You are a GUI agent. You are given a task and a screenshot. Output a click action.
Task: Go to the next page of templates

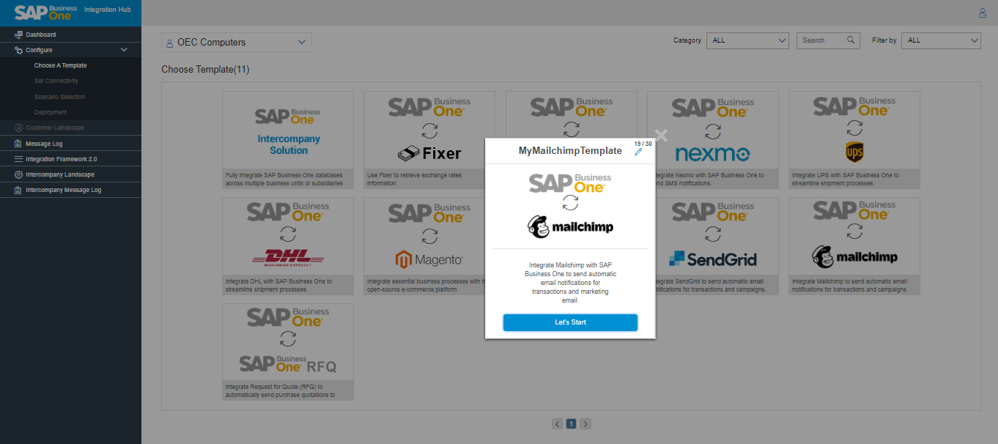click(x=586, y=424)
